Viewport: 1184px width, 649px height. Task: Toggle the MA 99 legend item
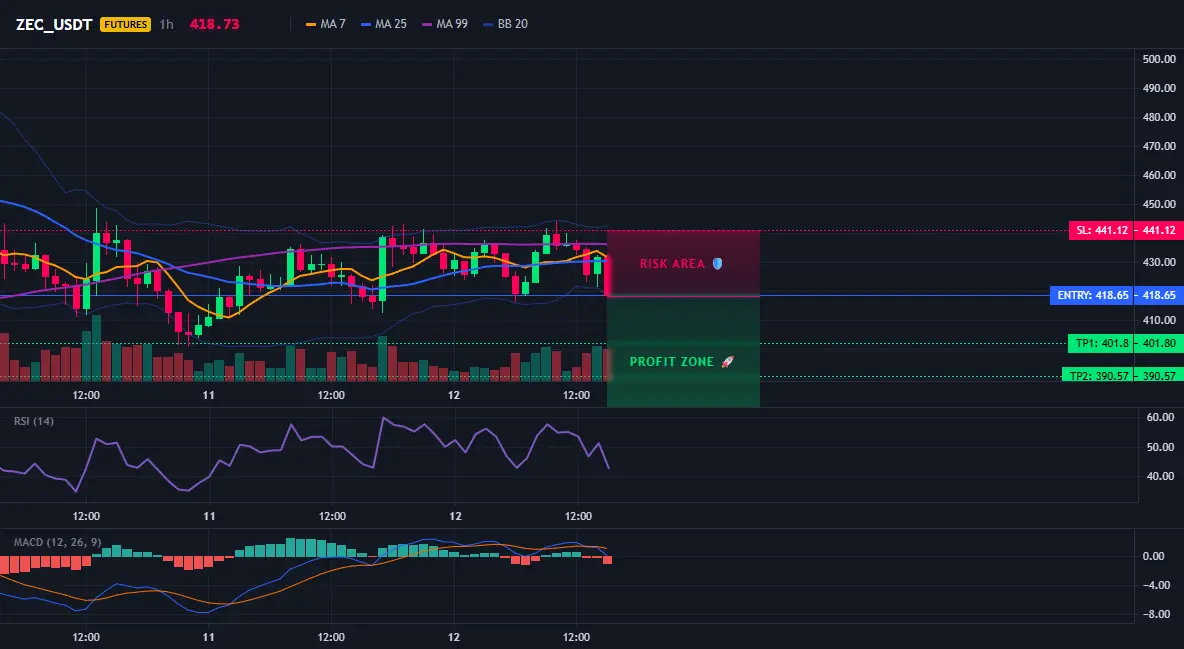pyautogui.click(x=445, y=24)
